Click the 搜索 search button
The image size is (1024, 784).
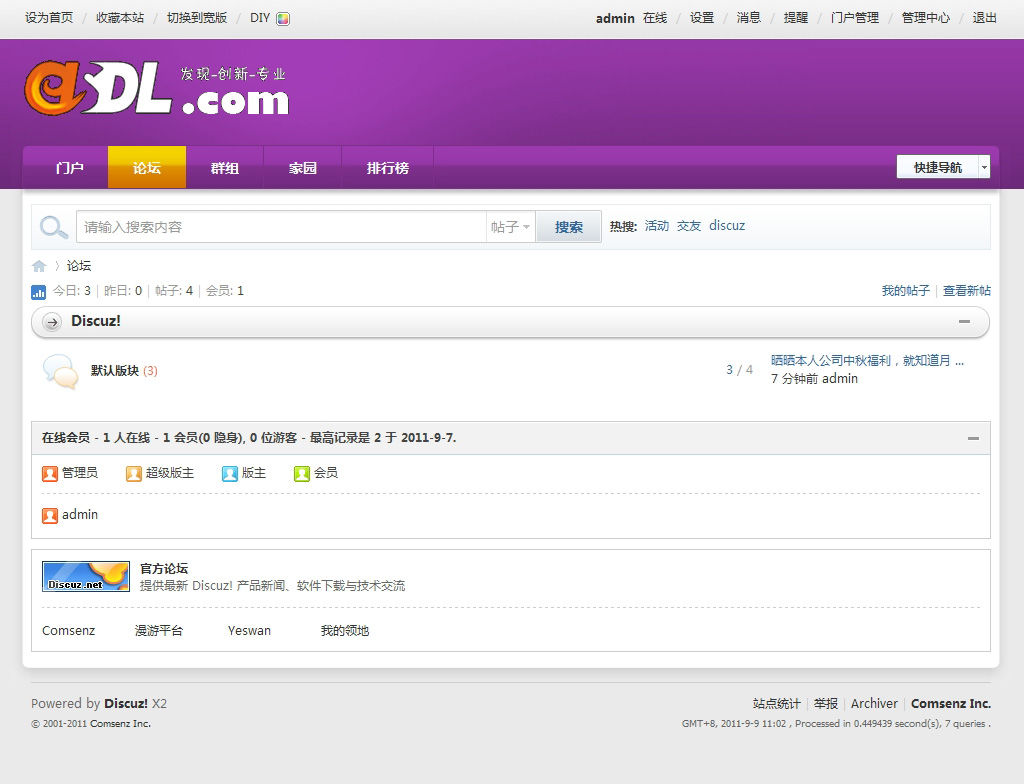point(568,227)
